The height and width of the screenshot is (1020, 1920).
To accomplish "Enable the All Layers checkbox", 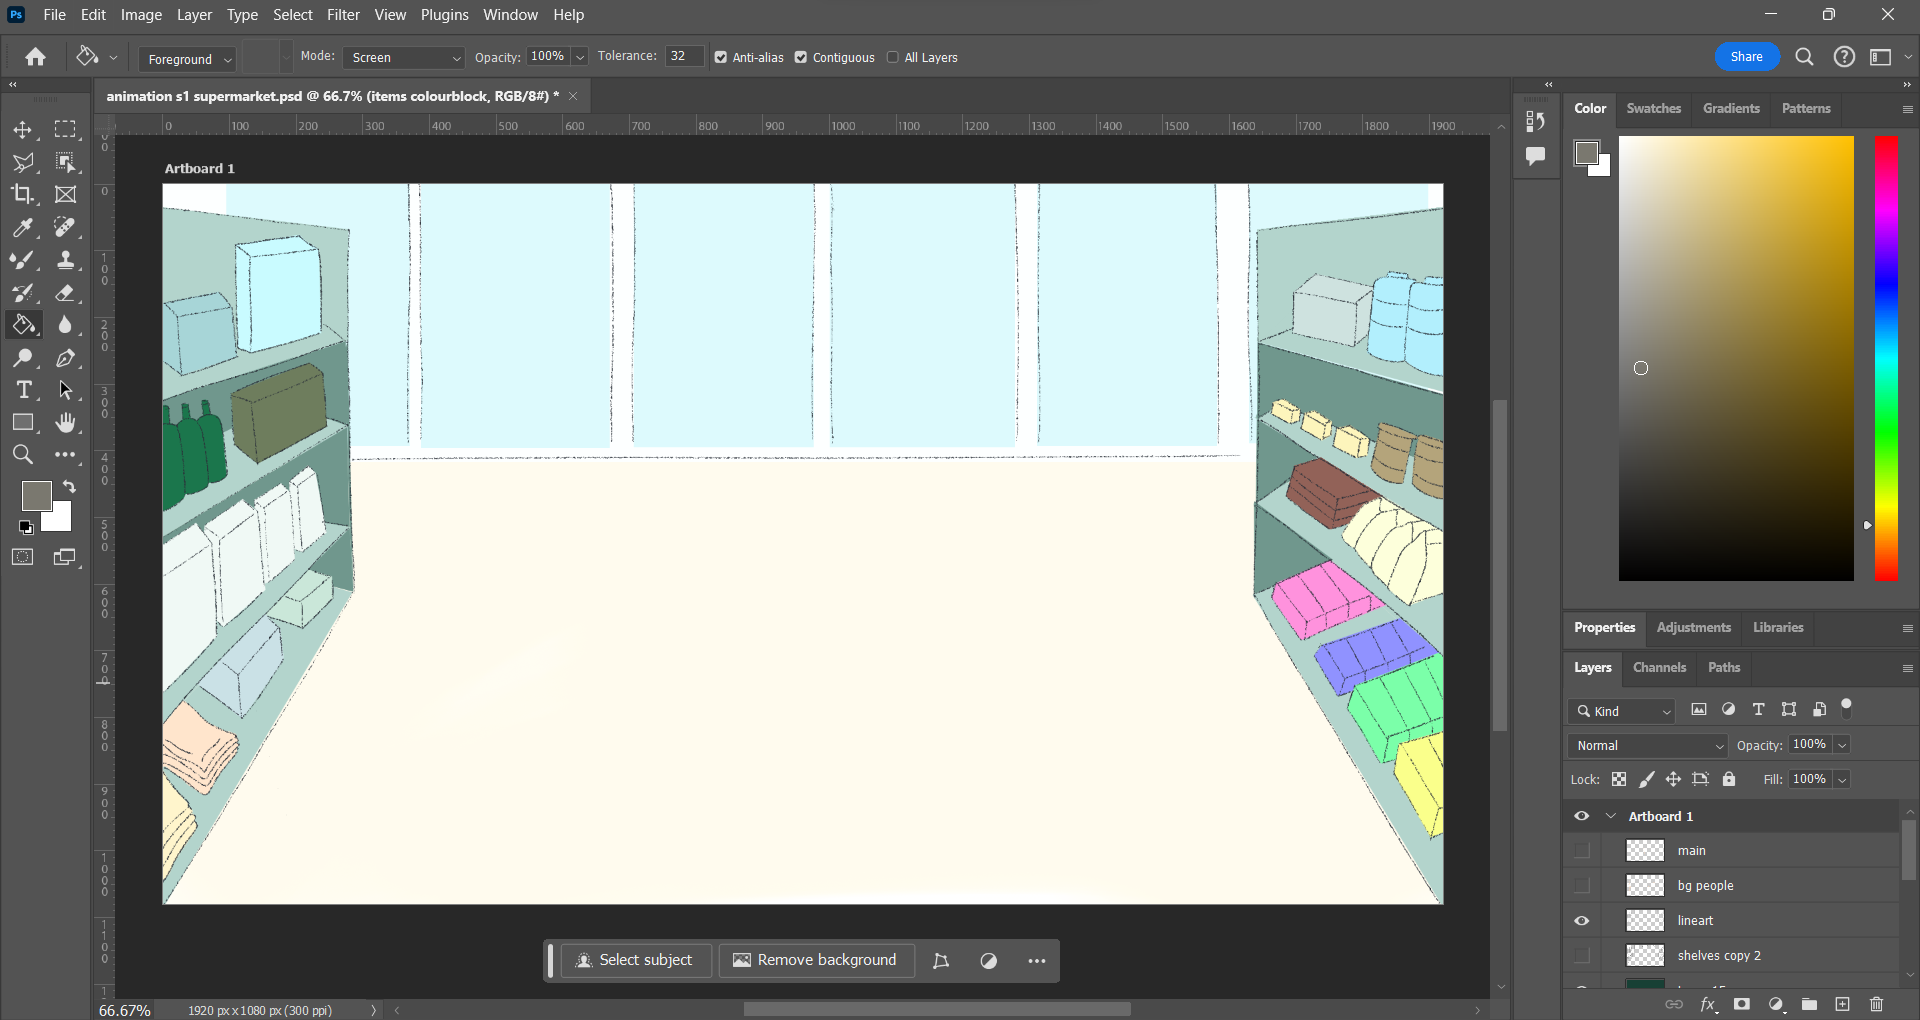I will point(893,58).
